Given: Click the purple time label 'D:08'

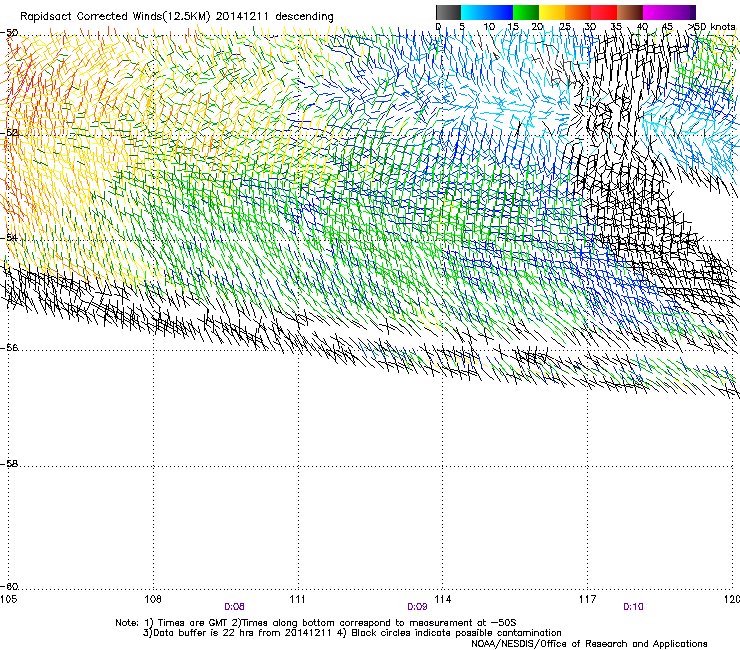Looking at the screenshot, I should point(234,607).
